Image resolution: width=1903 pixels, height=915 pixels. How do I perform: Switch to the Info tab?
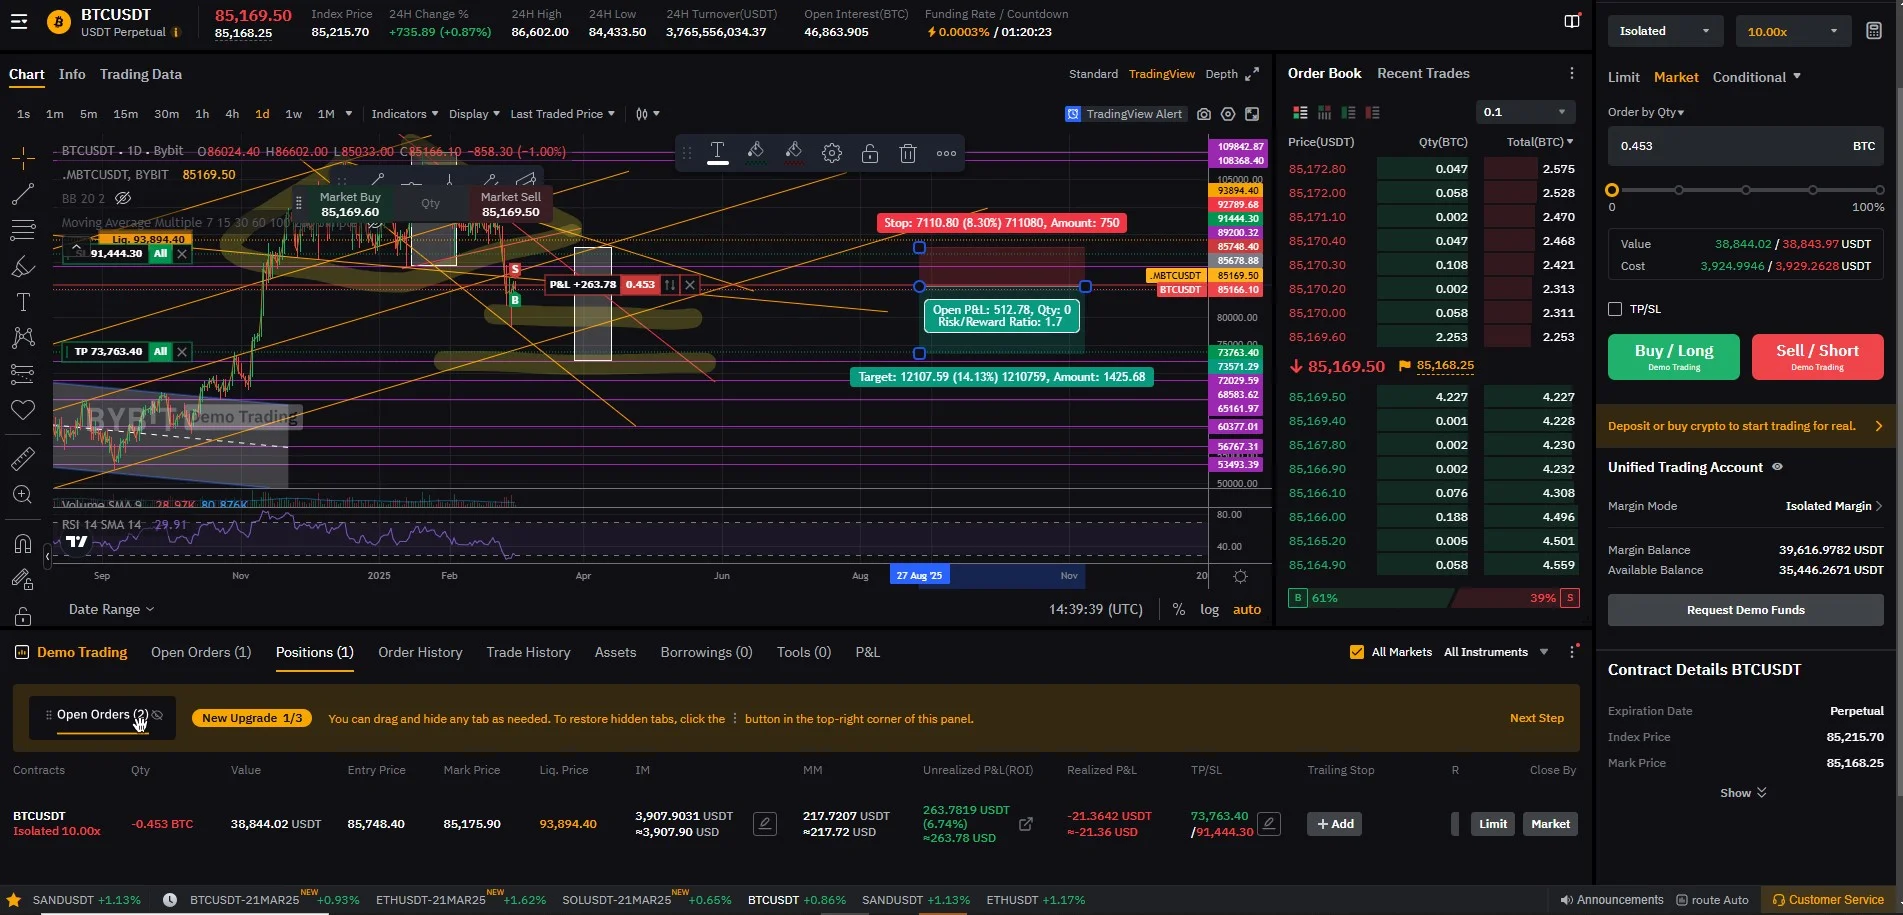(x=72, y=74)
